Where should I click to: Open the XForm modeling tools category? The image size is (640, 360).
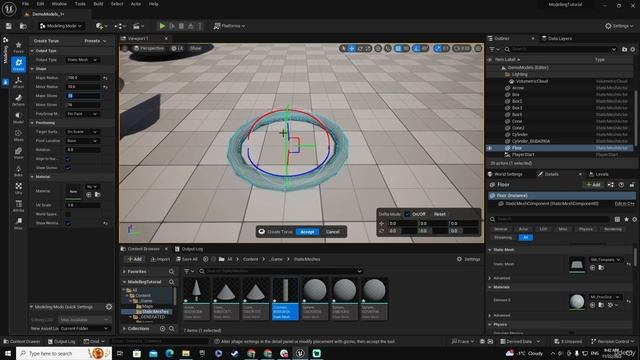click(x=18, y=82)
